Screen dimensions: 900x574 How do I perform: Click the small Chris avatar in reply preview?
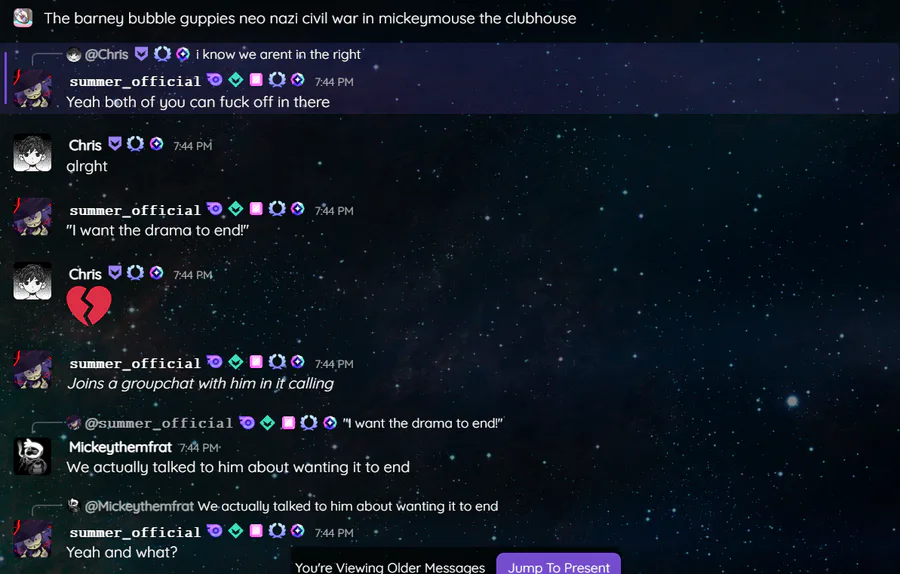coord(73,55)
